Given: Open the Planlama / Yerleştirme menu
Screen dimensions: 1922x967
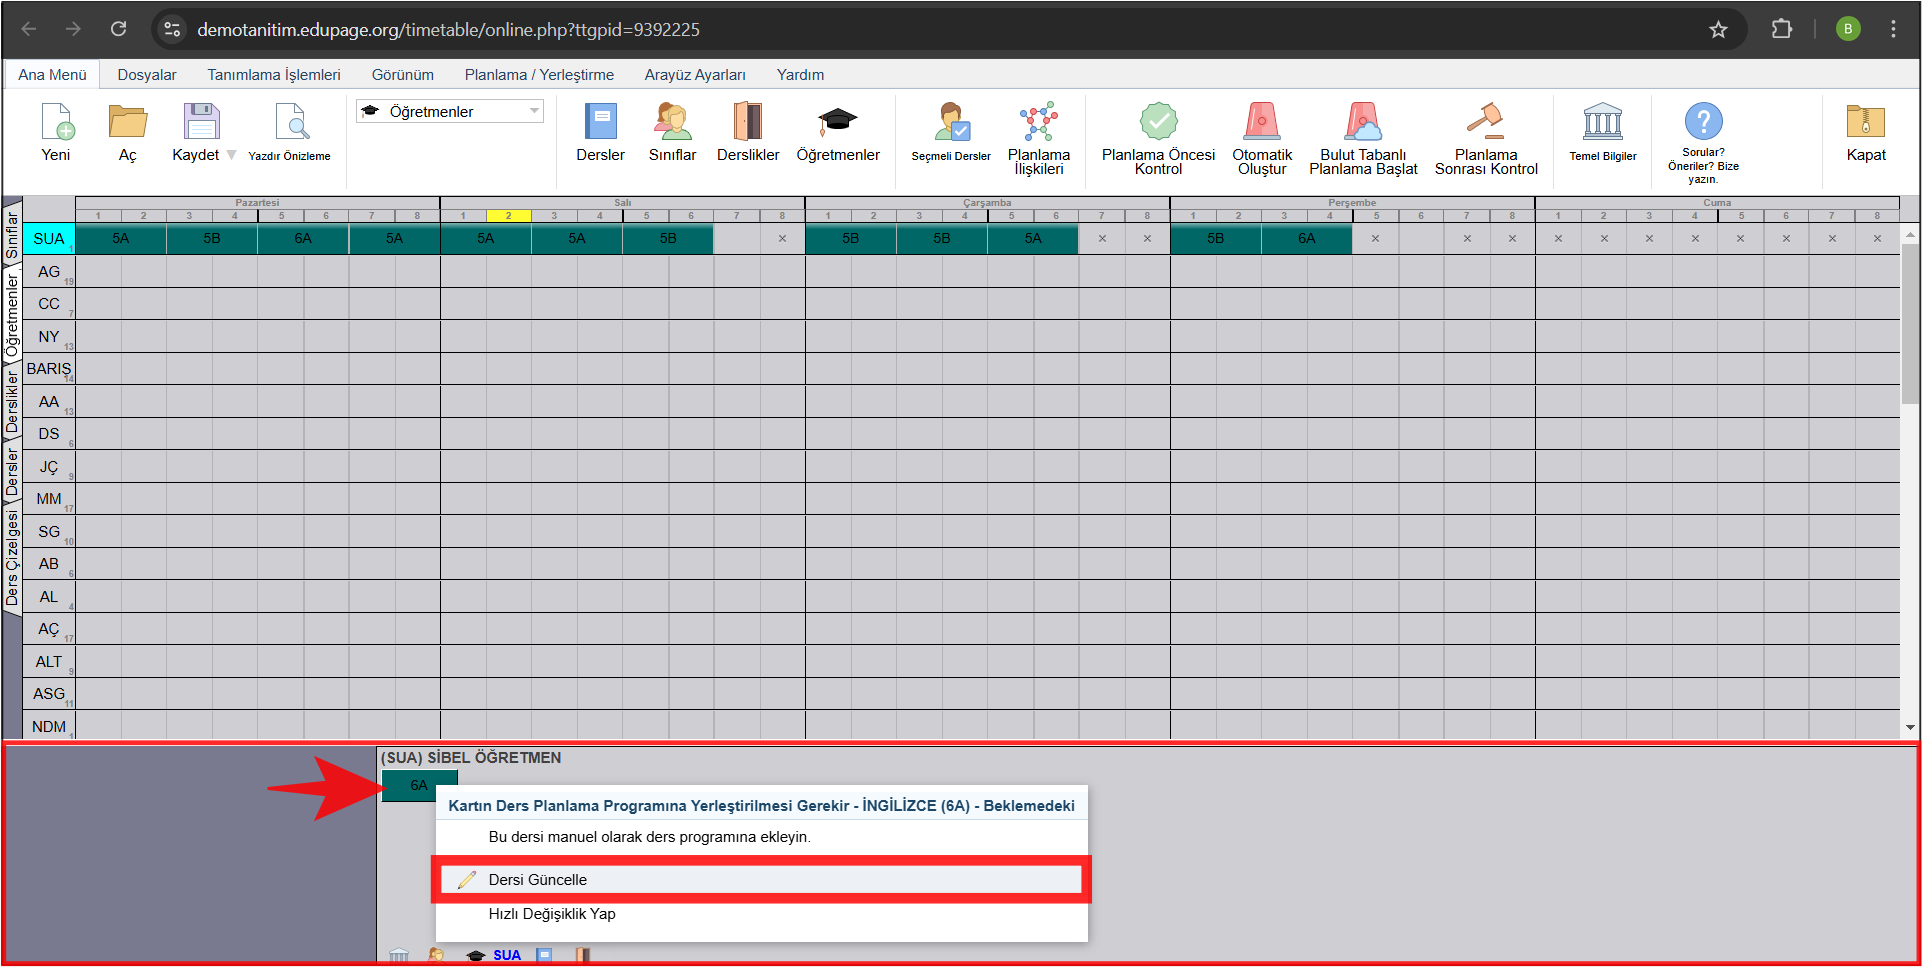Looking at the screenshot, I should click(x=539, y=75).
